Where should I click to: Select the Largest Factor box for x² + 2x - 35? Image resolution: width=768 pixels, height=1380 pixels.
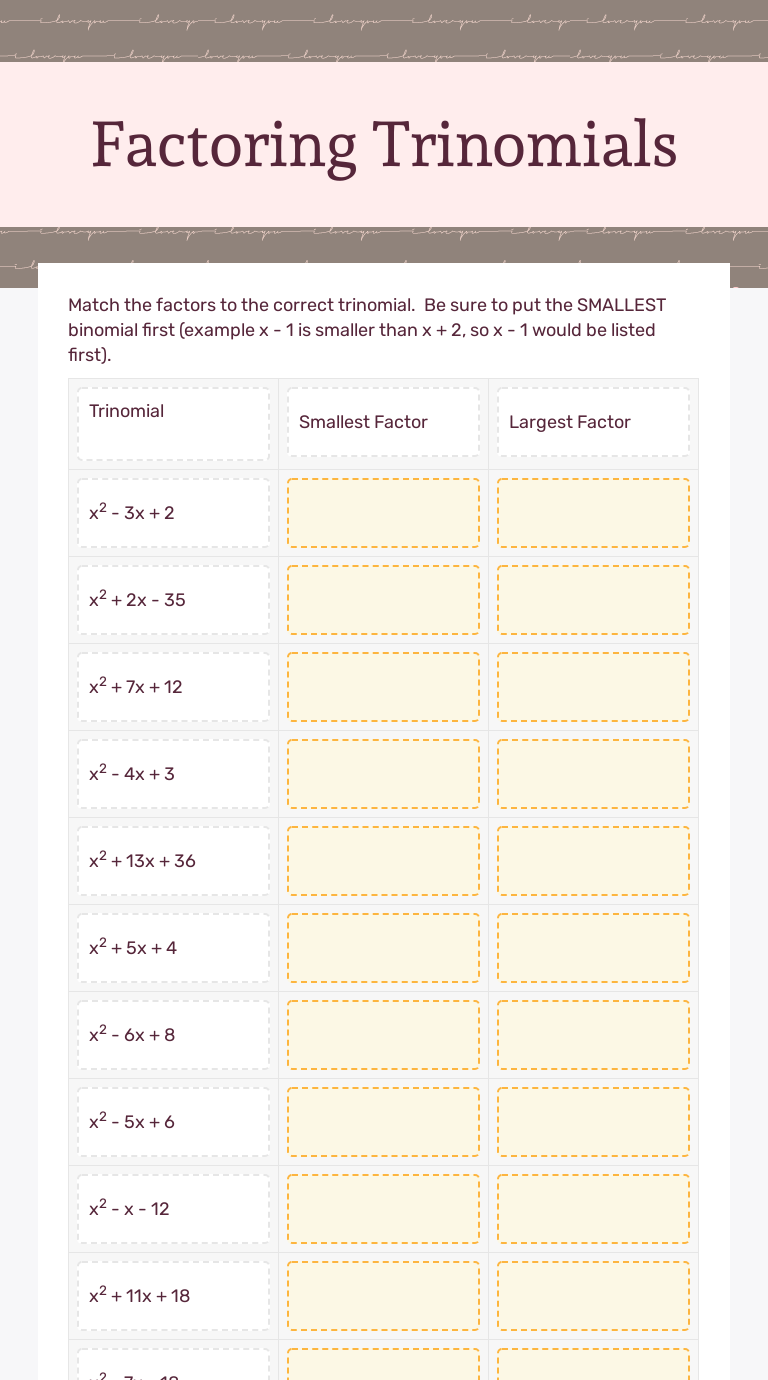[593, 600]
